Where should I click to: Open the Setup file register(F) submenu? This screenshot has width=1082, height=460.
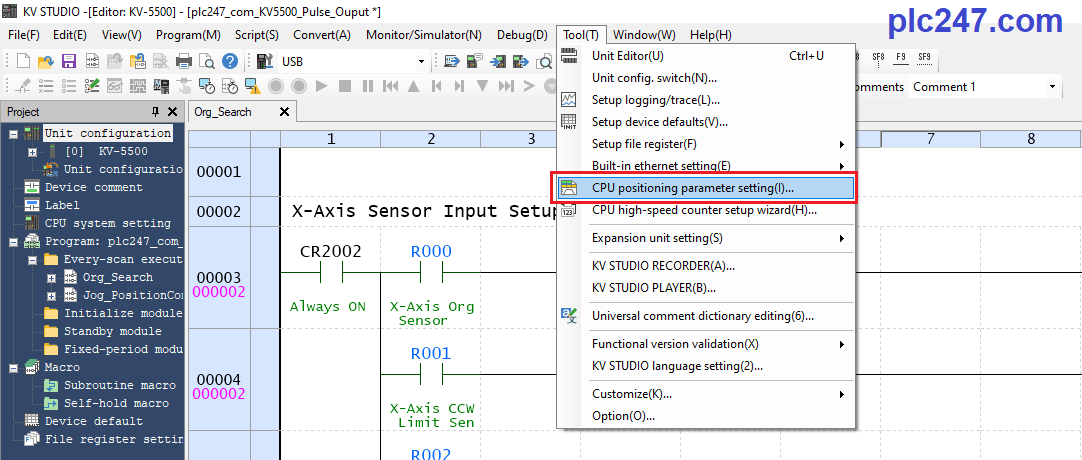click(706, 144)
